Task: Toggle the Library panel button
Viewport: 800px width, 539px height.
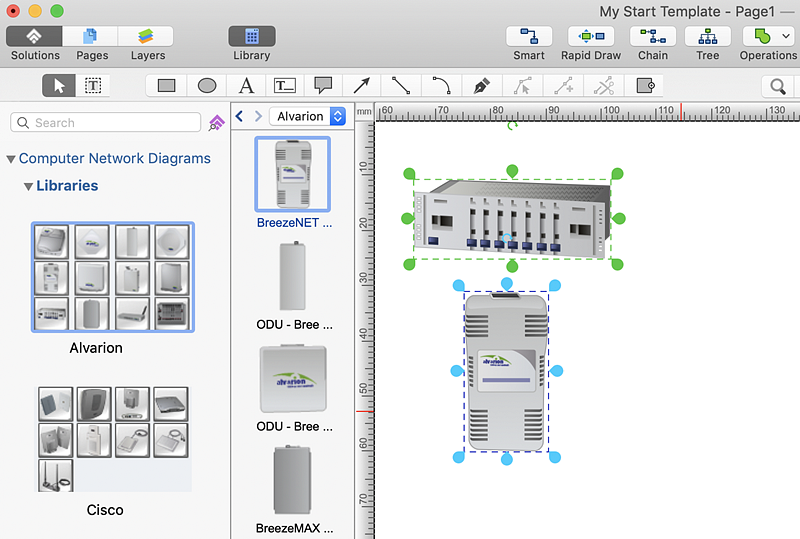Action: 251,37
